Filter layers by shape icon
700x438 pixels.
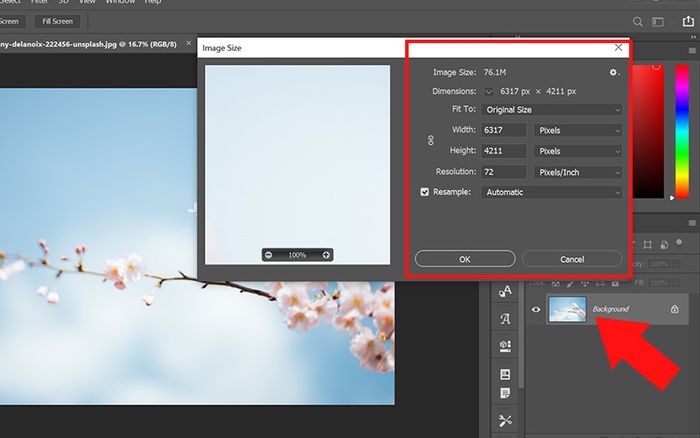pyautogui.click(x=647, y=245)
